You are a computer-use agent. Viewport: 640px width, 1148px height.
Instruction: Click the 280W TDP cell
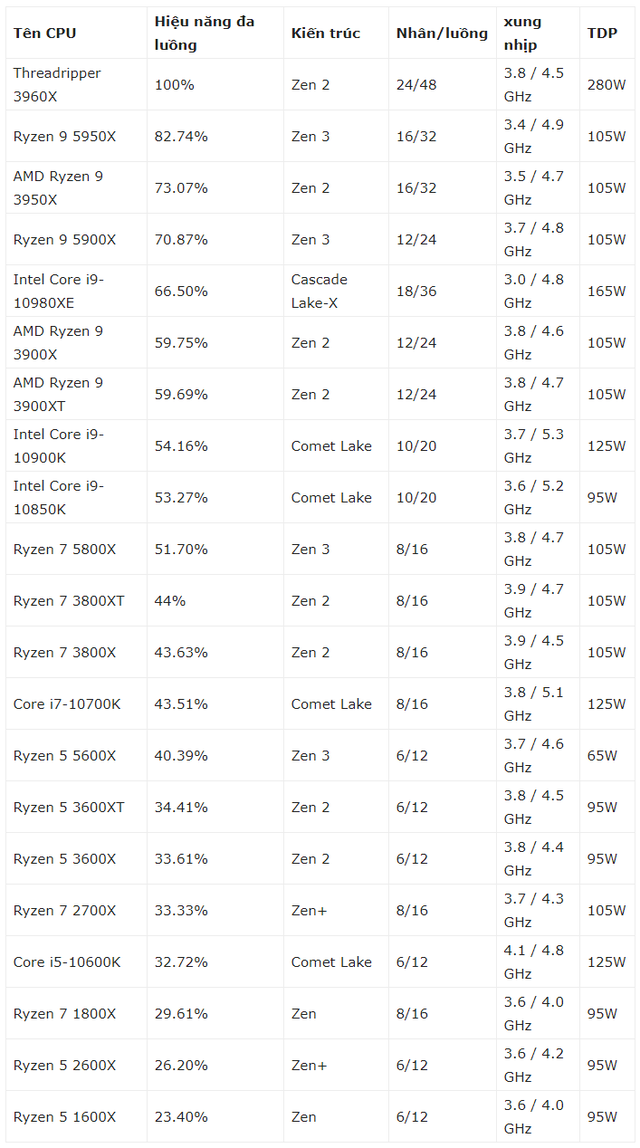click(x=606, y=84)
